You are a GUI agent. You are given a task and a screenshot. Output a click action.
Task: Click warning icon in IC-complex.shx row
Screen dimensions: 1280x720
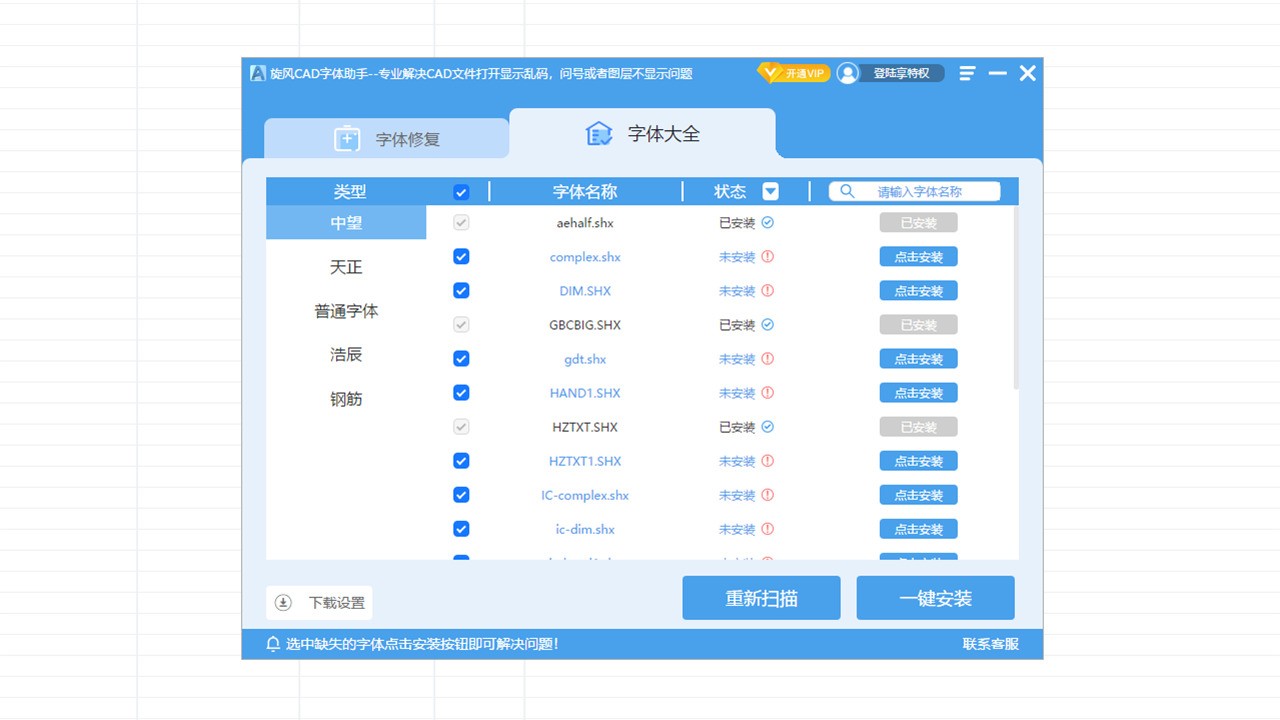point(768,494)
